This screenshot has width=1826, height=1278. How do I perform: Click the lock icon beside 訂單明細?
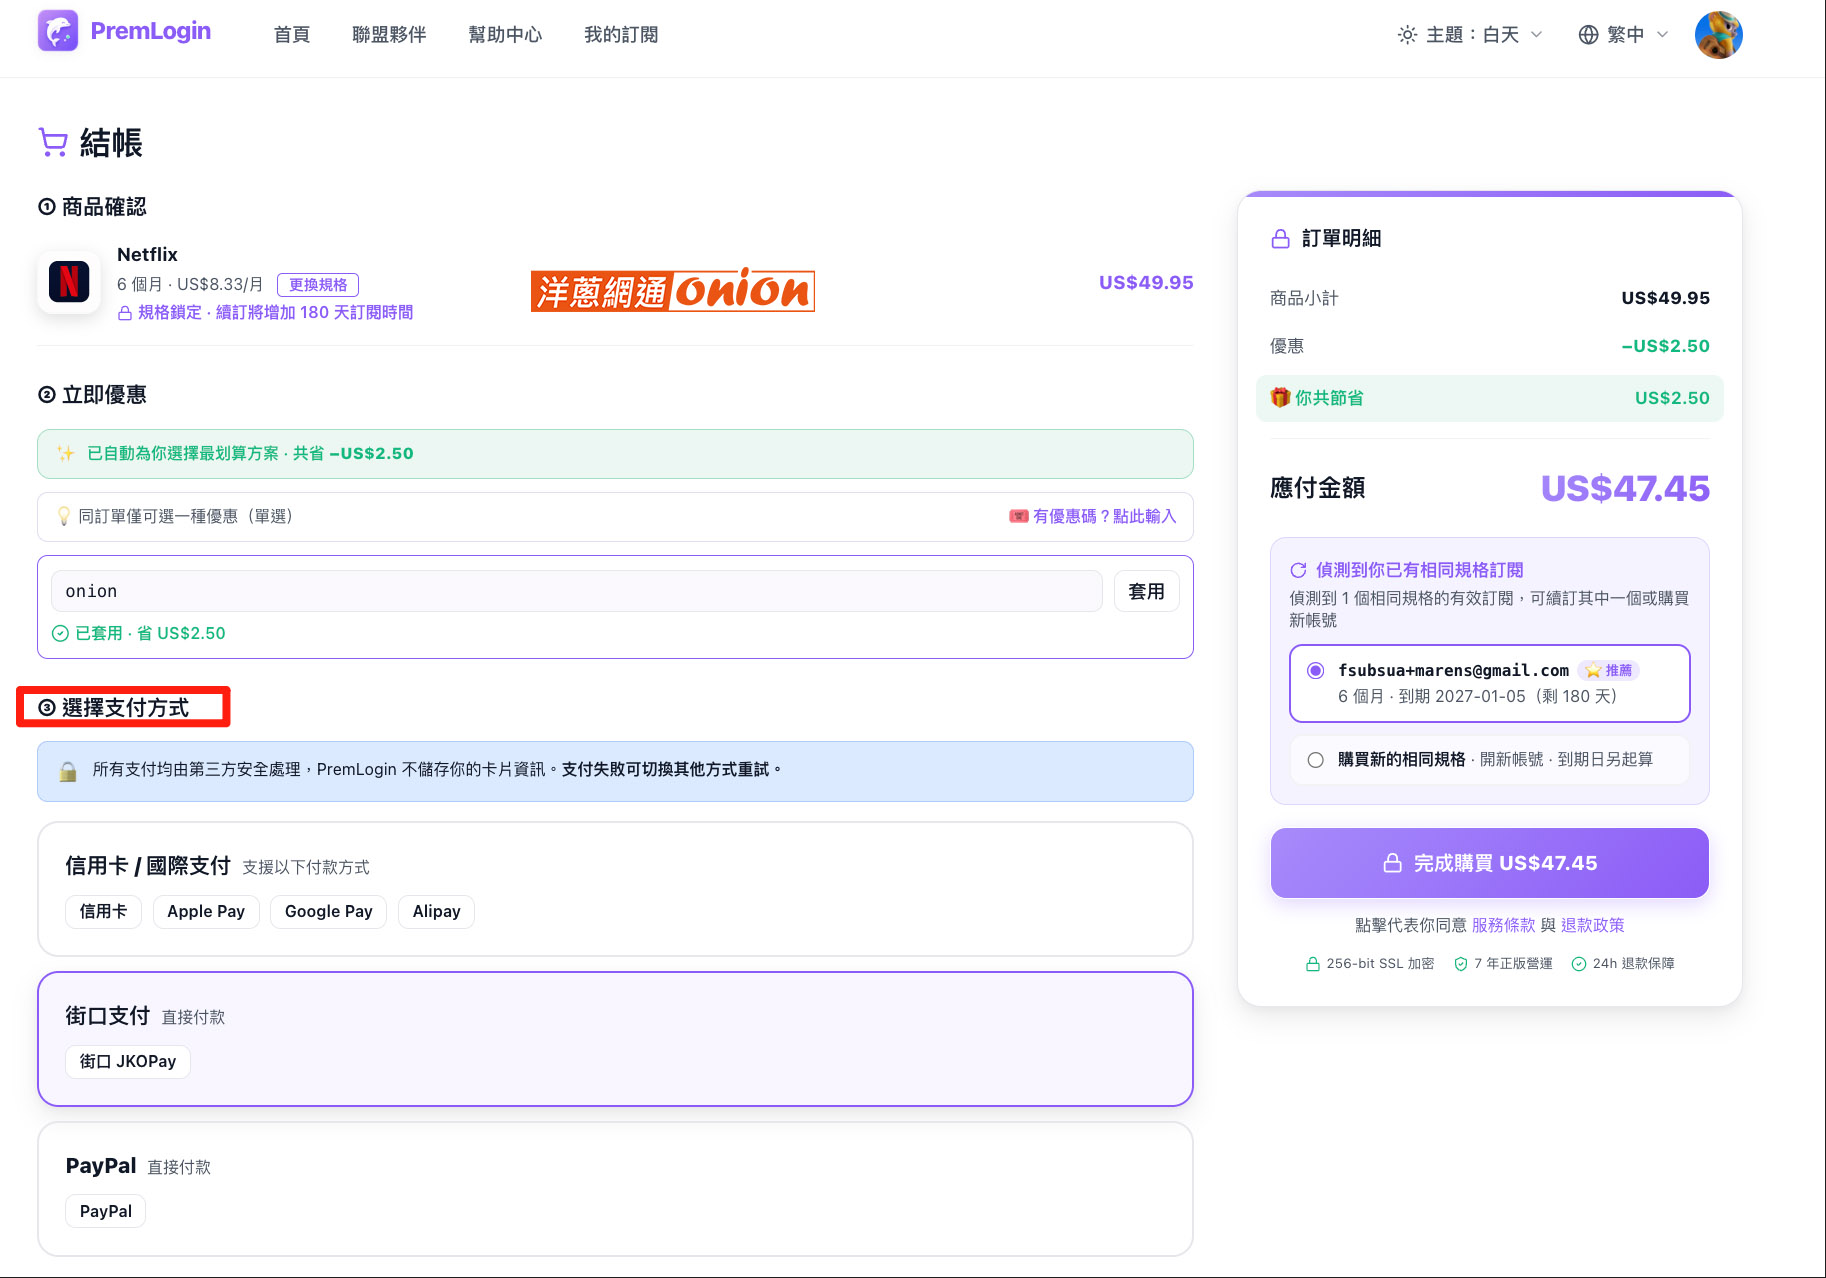pyautogui.click(x=1280, y=239)
